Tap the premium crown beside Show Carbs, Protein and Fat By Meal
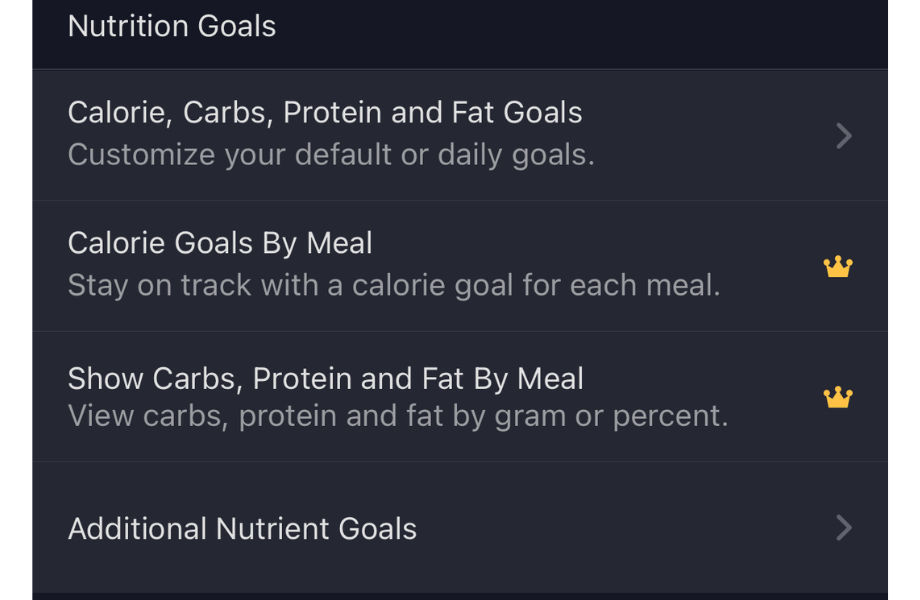The height and width of the screenshot is (600, 920). [x=837, y=397]
